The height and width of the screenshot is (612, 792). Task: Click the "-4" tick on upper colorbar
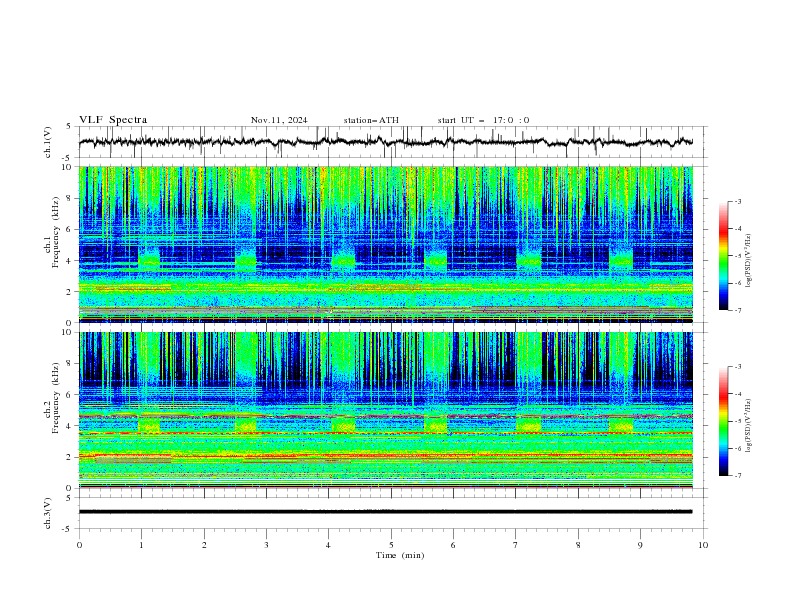click(x=737, y=229)
